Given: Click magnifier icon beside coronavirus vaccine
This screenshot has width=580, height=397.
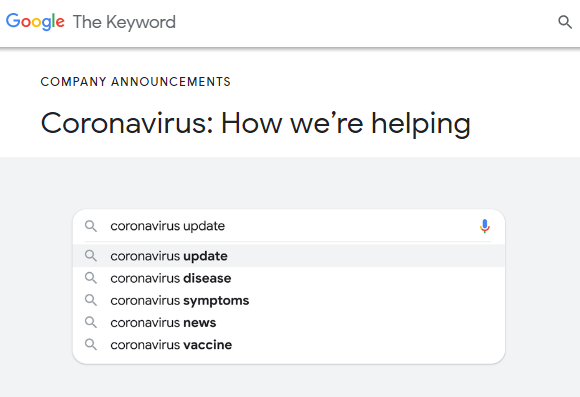Looking at the screenshot, I should pyautogui.click(x=91, y=344).
